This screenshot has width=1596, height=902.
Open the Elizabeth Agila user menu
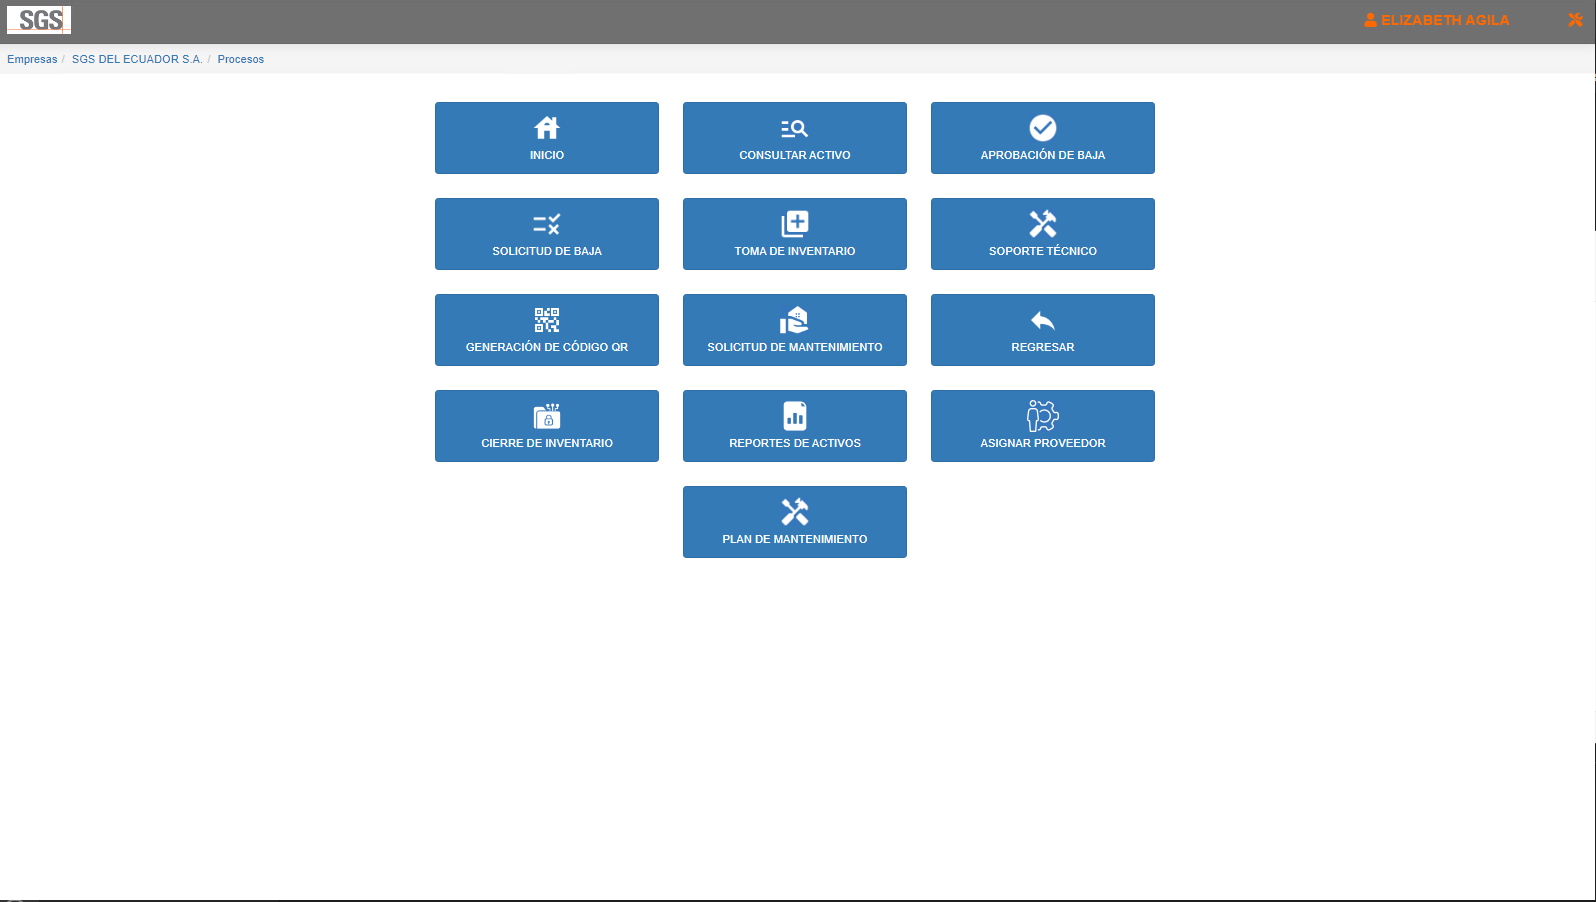coord(1437,20)
